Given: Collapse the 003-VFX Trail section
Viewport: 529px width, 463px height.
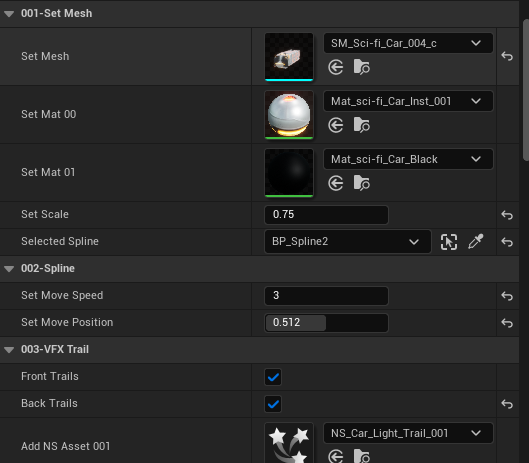Looking at the screenshot, I should 9,350.
